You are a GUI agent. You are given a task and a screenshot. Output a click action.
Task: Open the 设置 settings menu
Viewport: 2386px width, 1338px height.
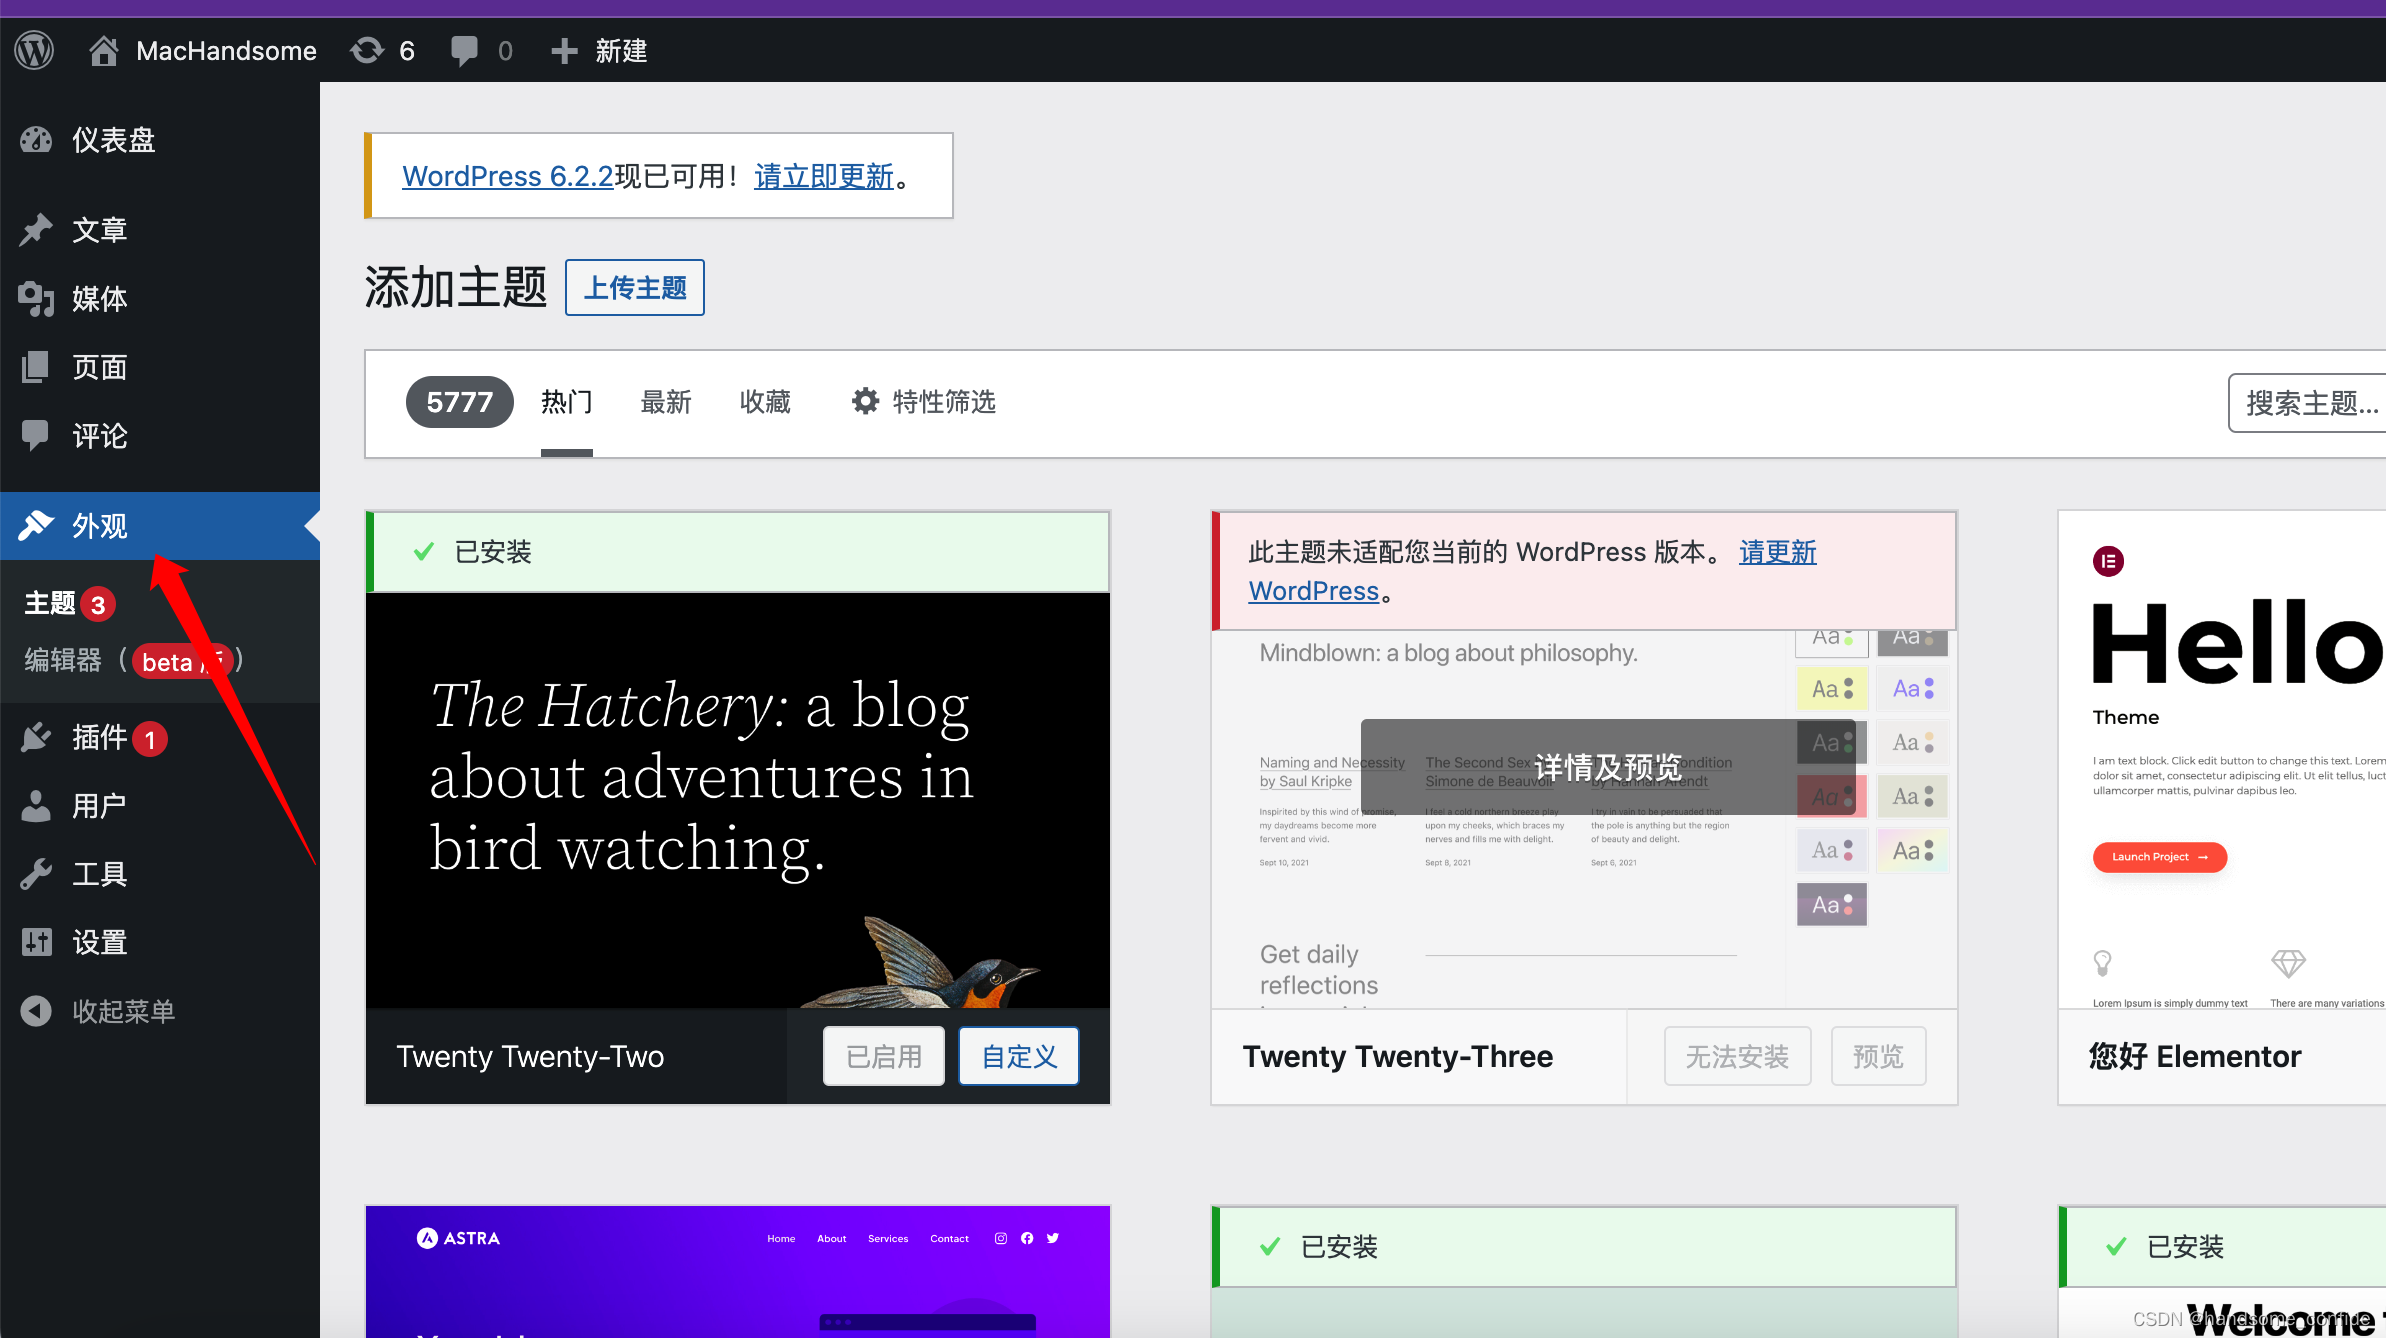tap(99, 942)
